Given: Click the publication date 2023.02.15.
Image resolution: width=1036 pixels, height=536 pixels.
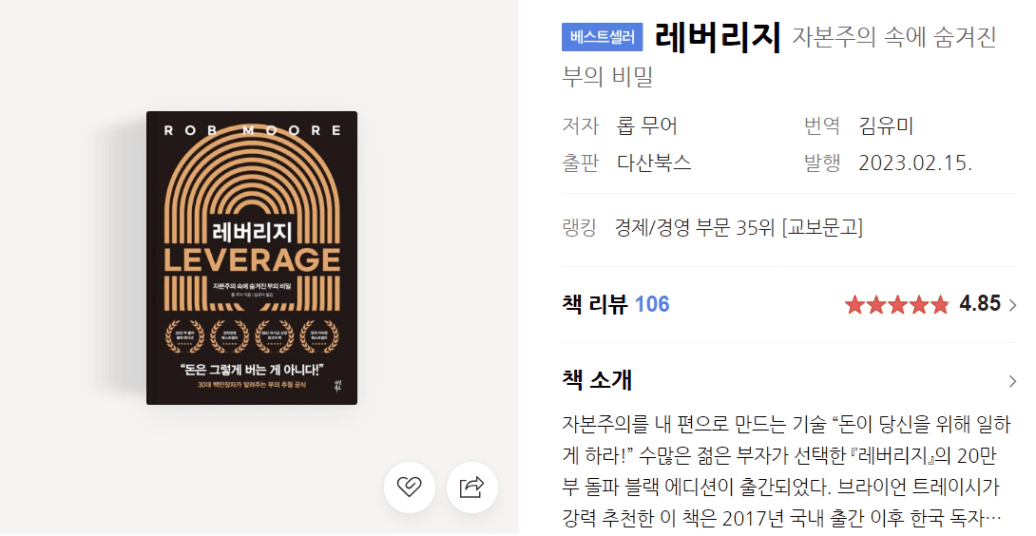Looking at the screenshot, I should click(915, 163).
